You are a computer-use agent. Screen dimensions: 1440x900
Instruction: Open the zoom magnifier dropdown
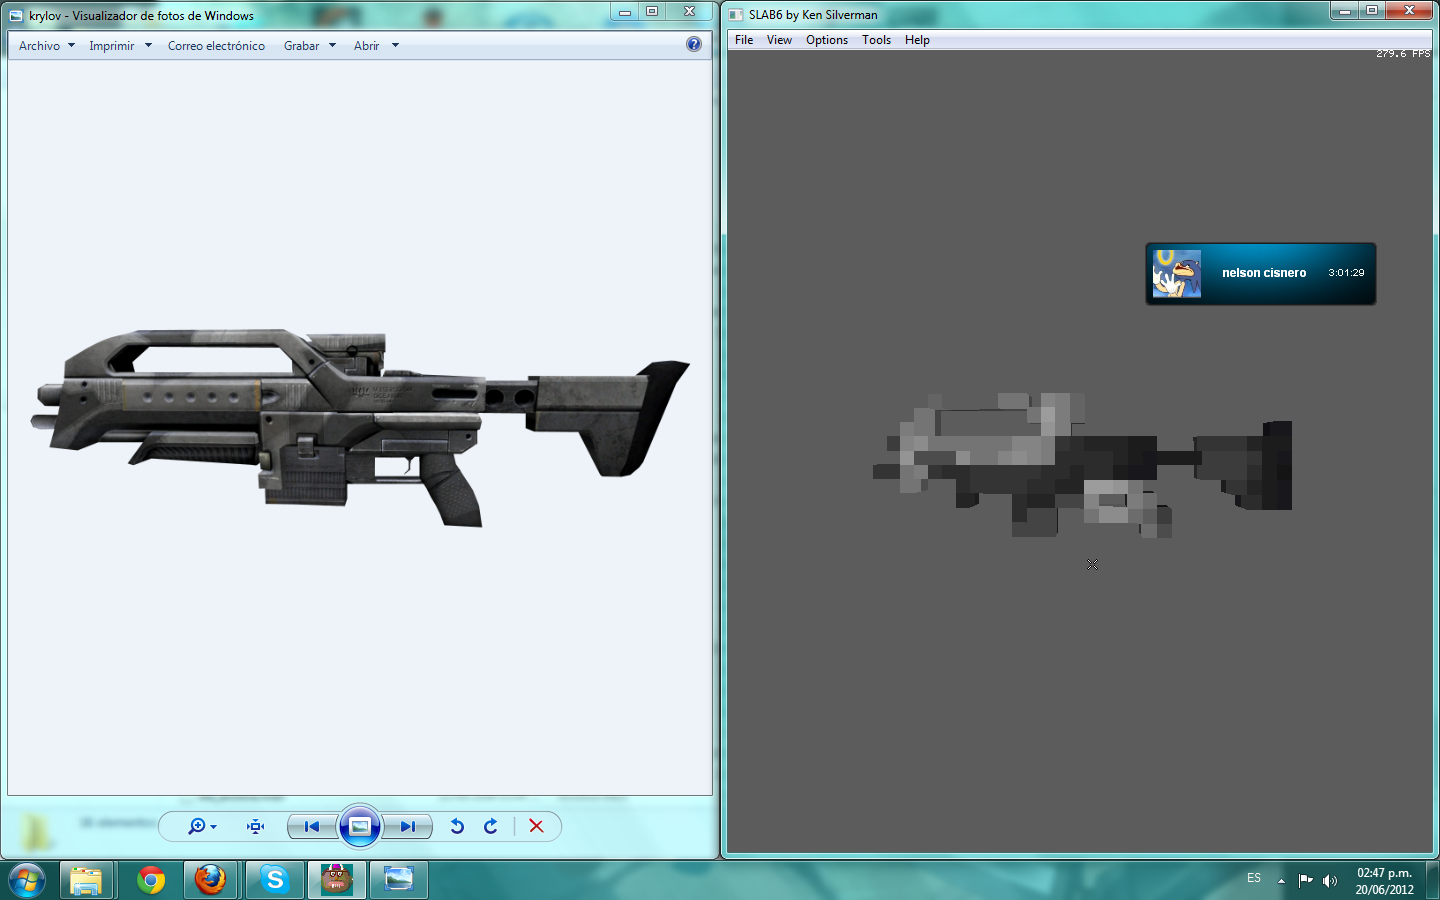pyautogui.click(x=213, y=826)
